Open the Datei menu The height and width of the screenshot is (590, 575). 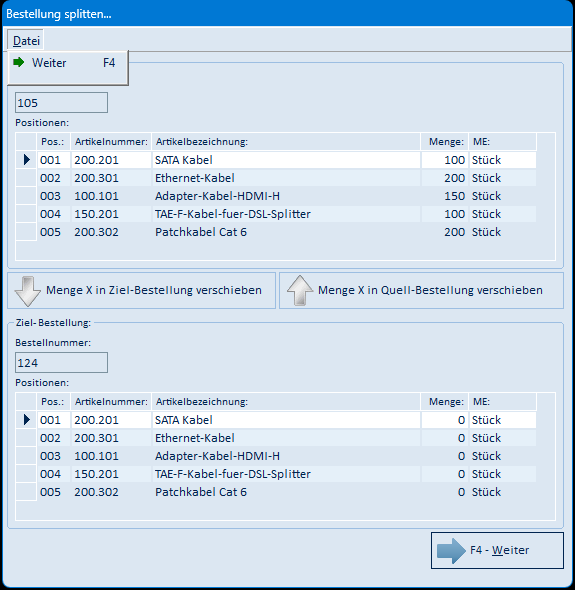26,40
